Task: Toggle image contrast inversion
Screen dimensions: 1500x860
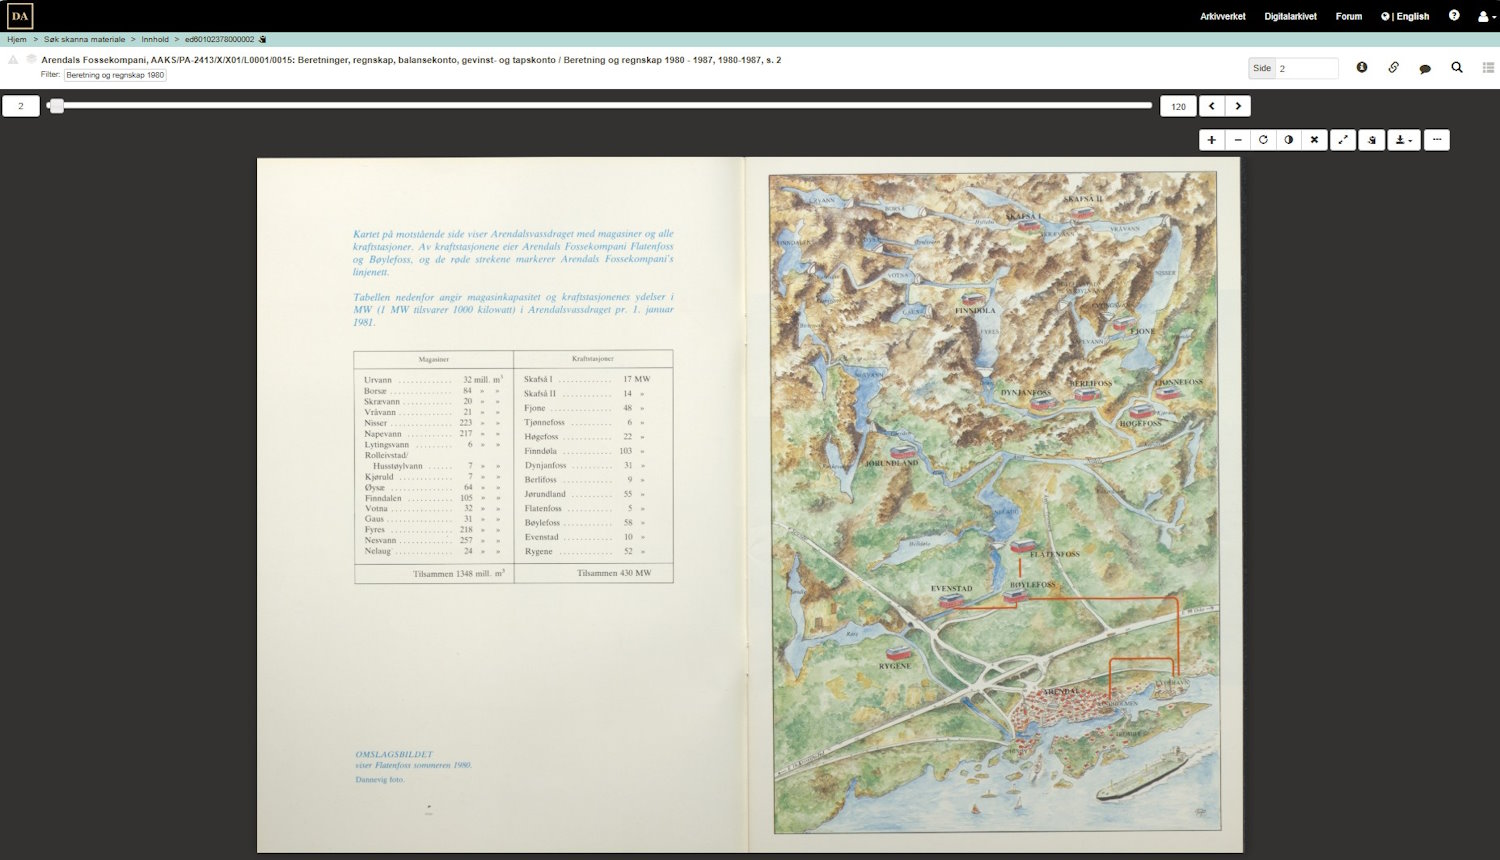Action: (x=1289, y=140)
